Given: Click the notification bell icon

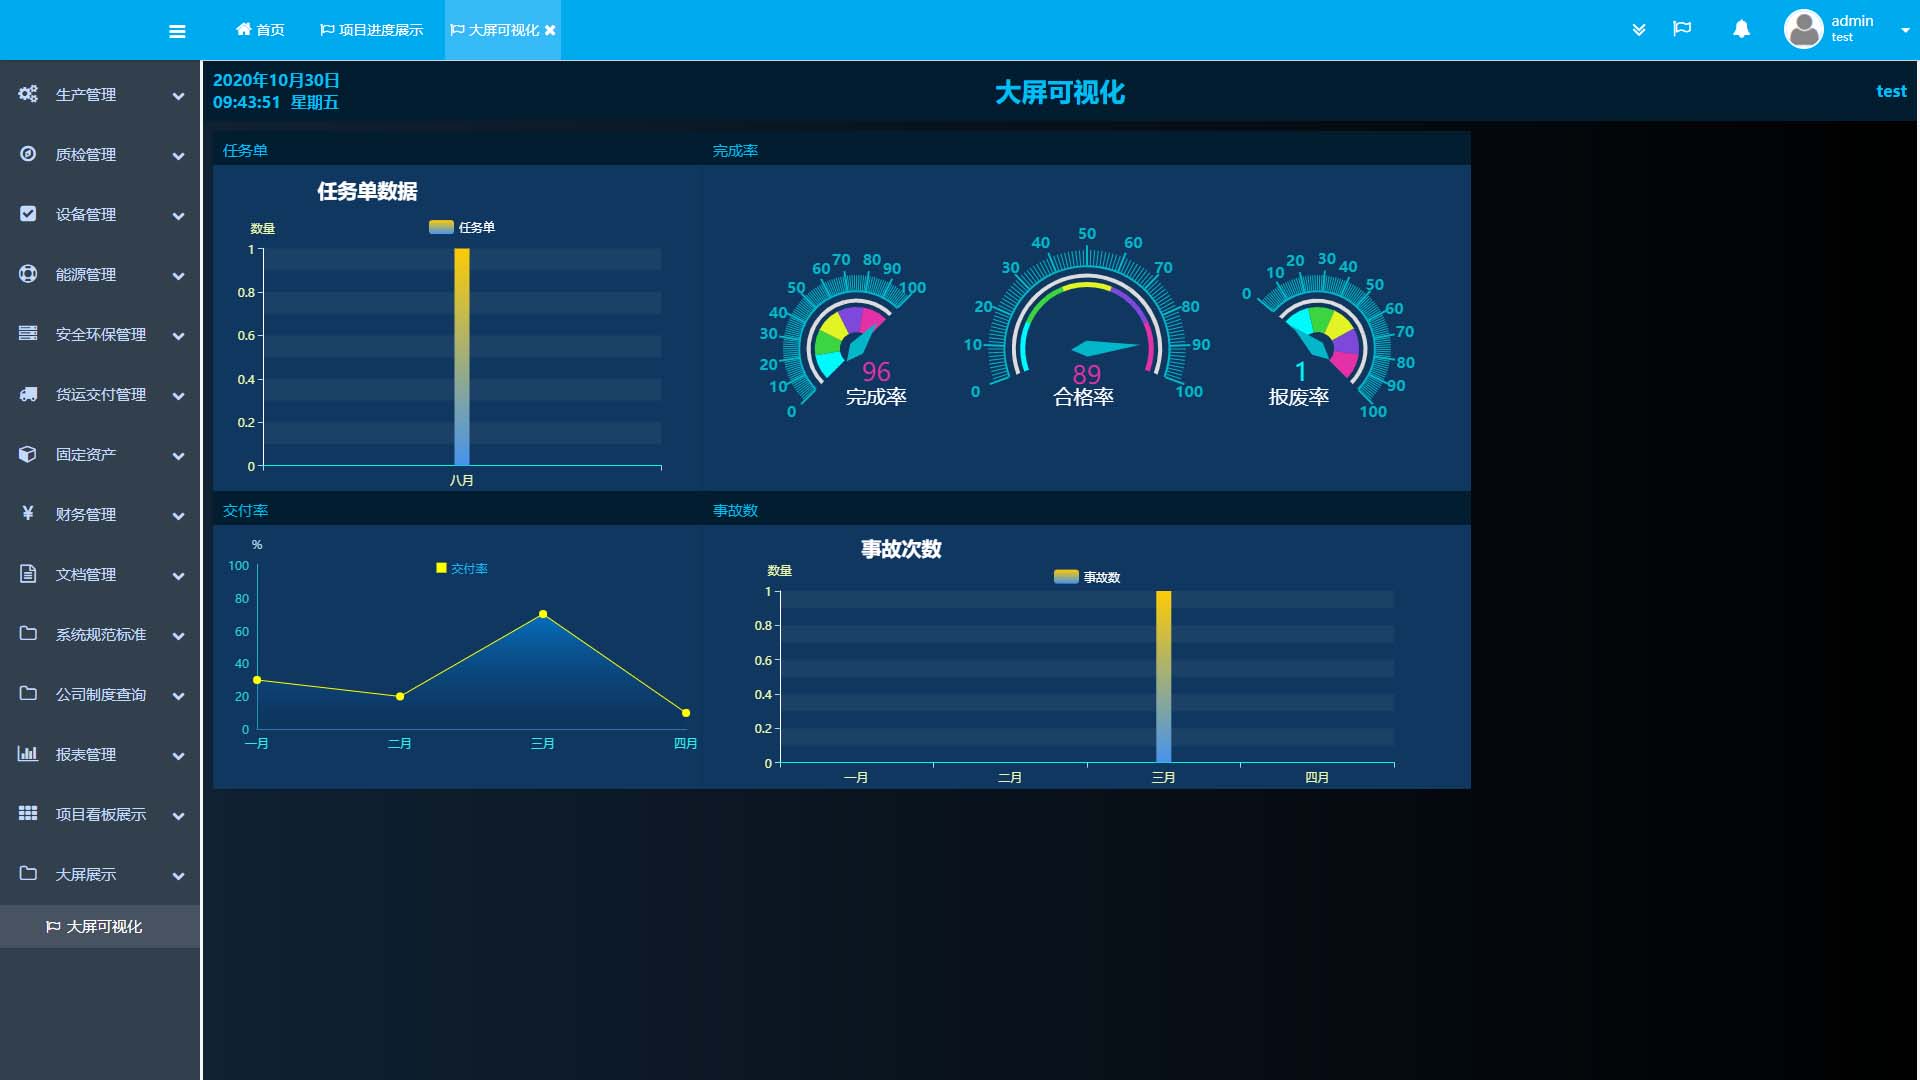Looking at the screenshot, I should pyautogui.click(x=1741, y=29).
